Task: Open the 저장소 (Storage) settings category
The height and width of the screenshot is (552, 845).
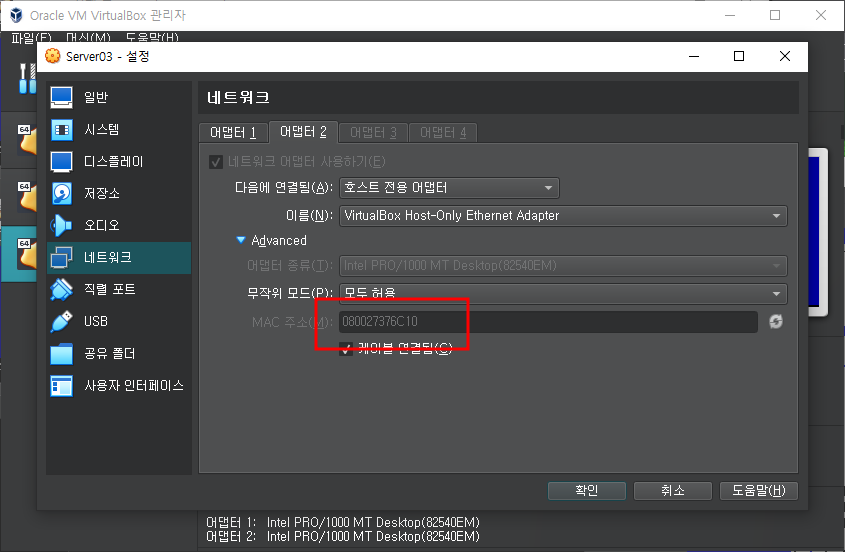Action: [119, 194]
